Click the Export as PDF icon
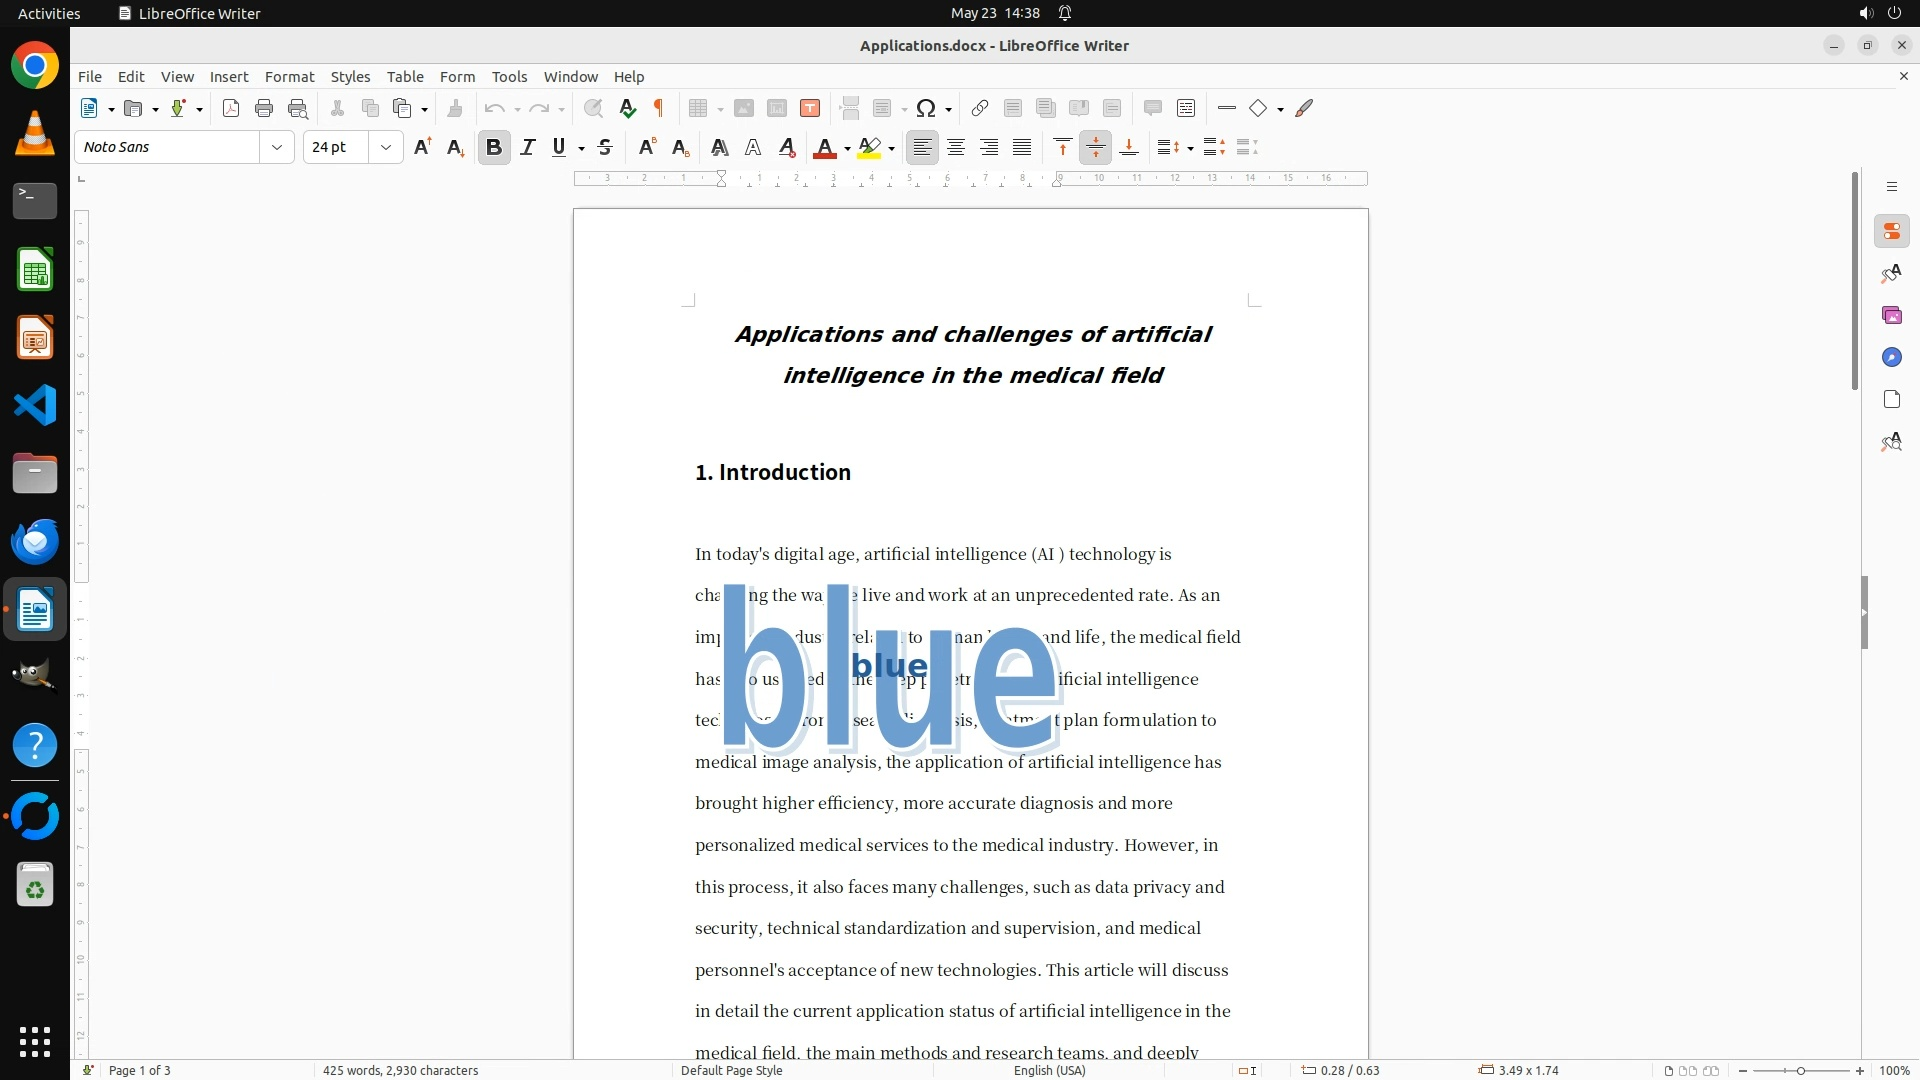This screenshot has width=1920, height=1080. click(x=231, y=108)
